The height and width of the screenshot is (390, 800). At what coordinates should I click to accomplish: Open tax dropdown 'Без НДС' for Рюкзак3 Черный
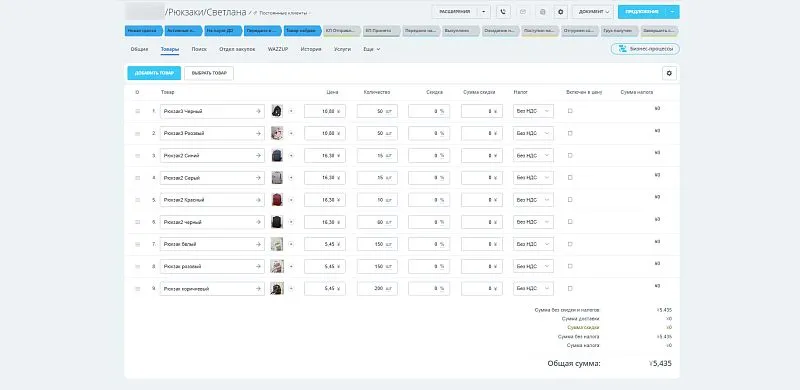(533, 111)
